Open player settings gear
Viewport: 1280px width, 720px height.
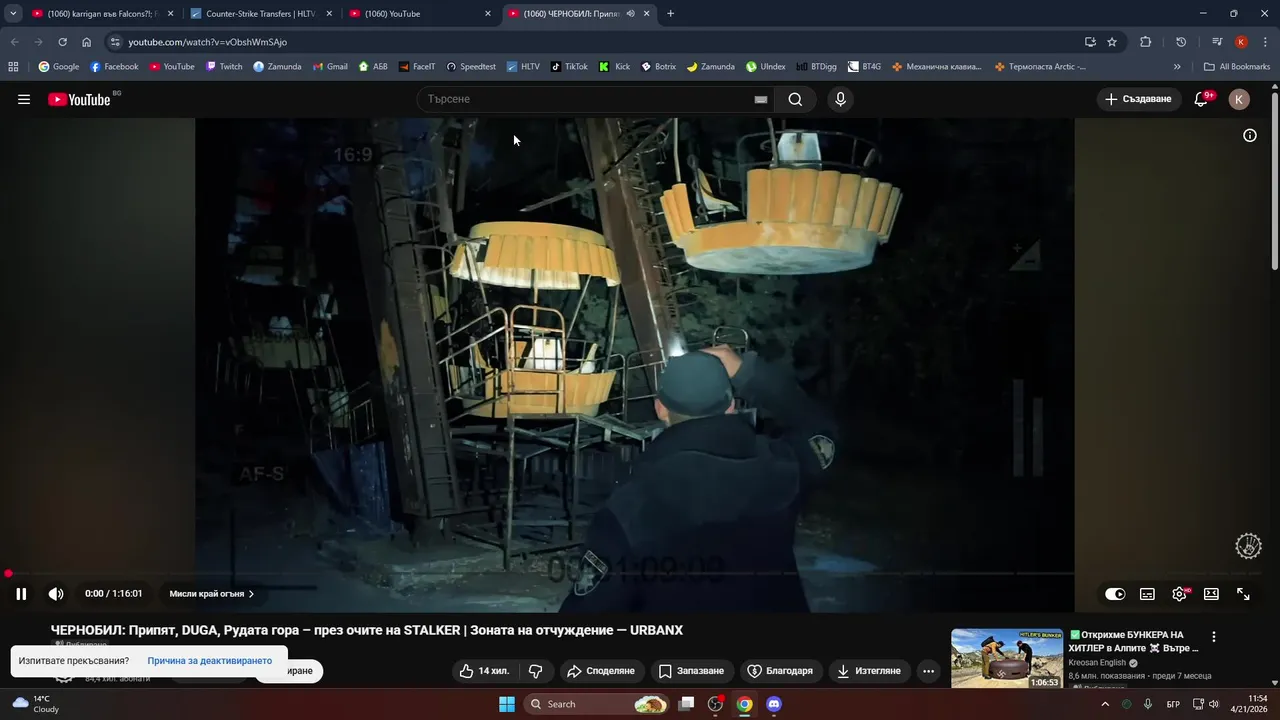coord(1180,594)
